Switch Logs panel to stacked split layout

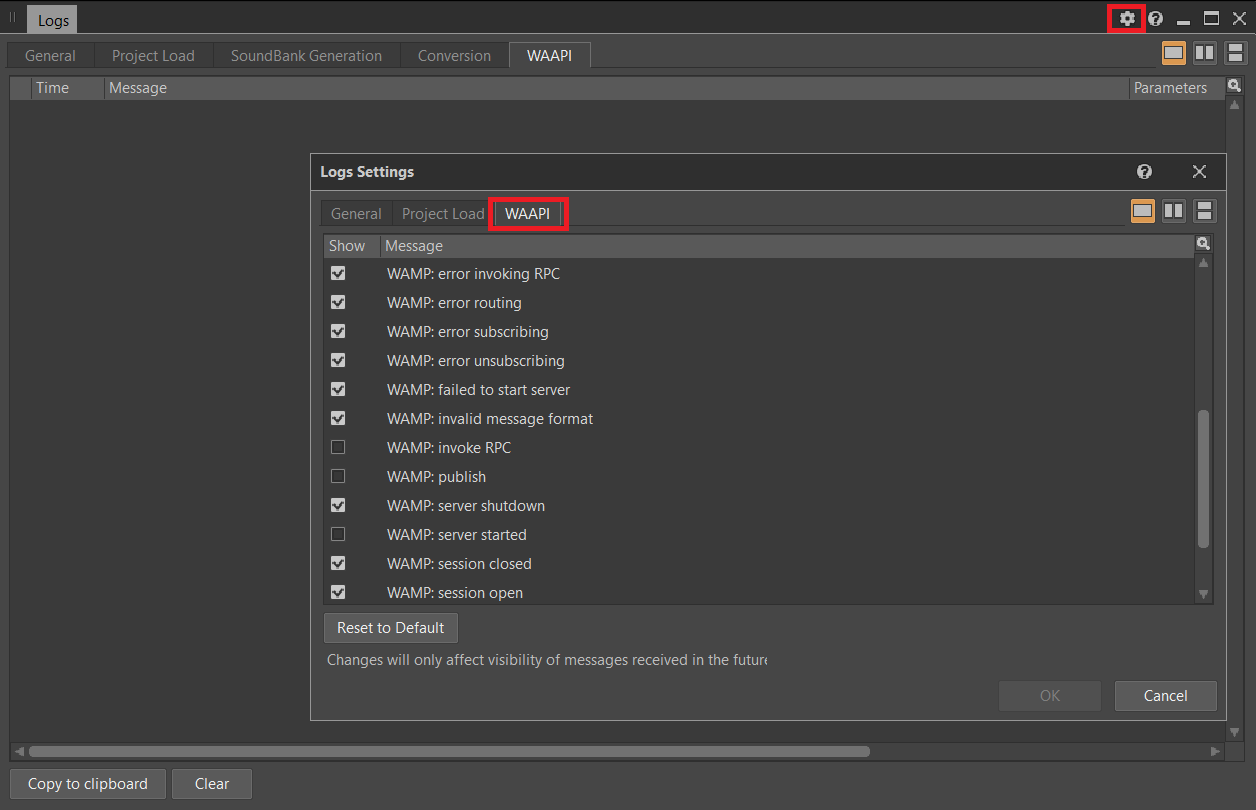[1235, 53]
